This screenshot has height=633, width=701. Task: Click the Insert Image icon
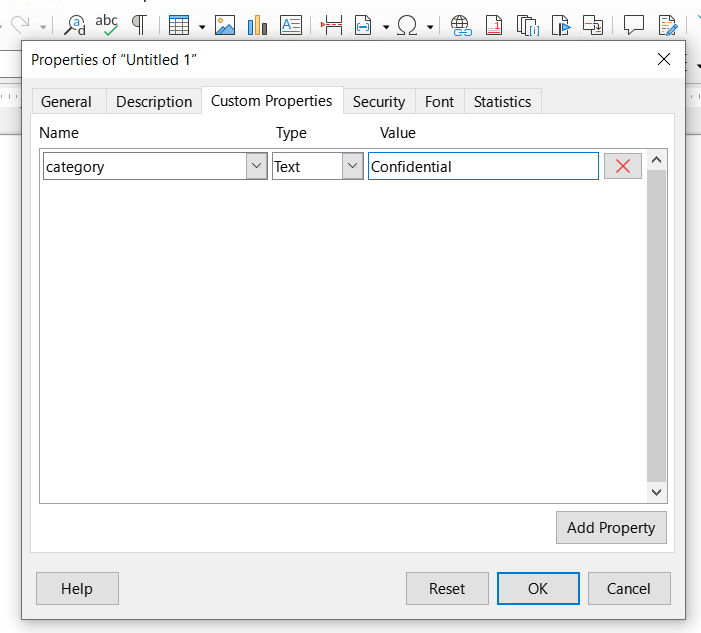click(225, 25)
